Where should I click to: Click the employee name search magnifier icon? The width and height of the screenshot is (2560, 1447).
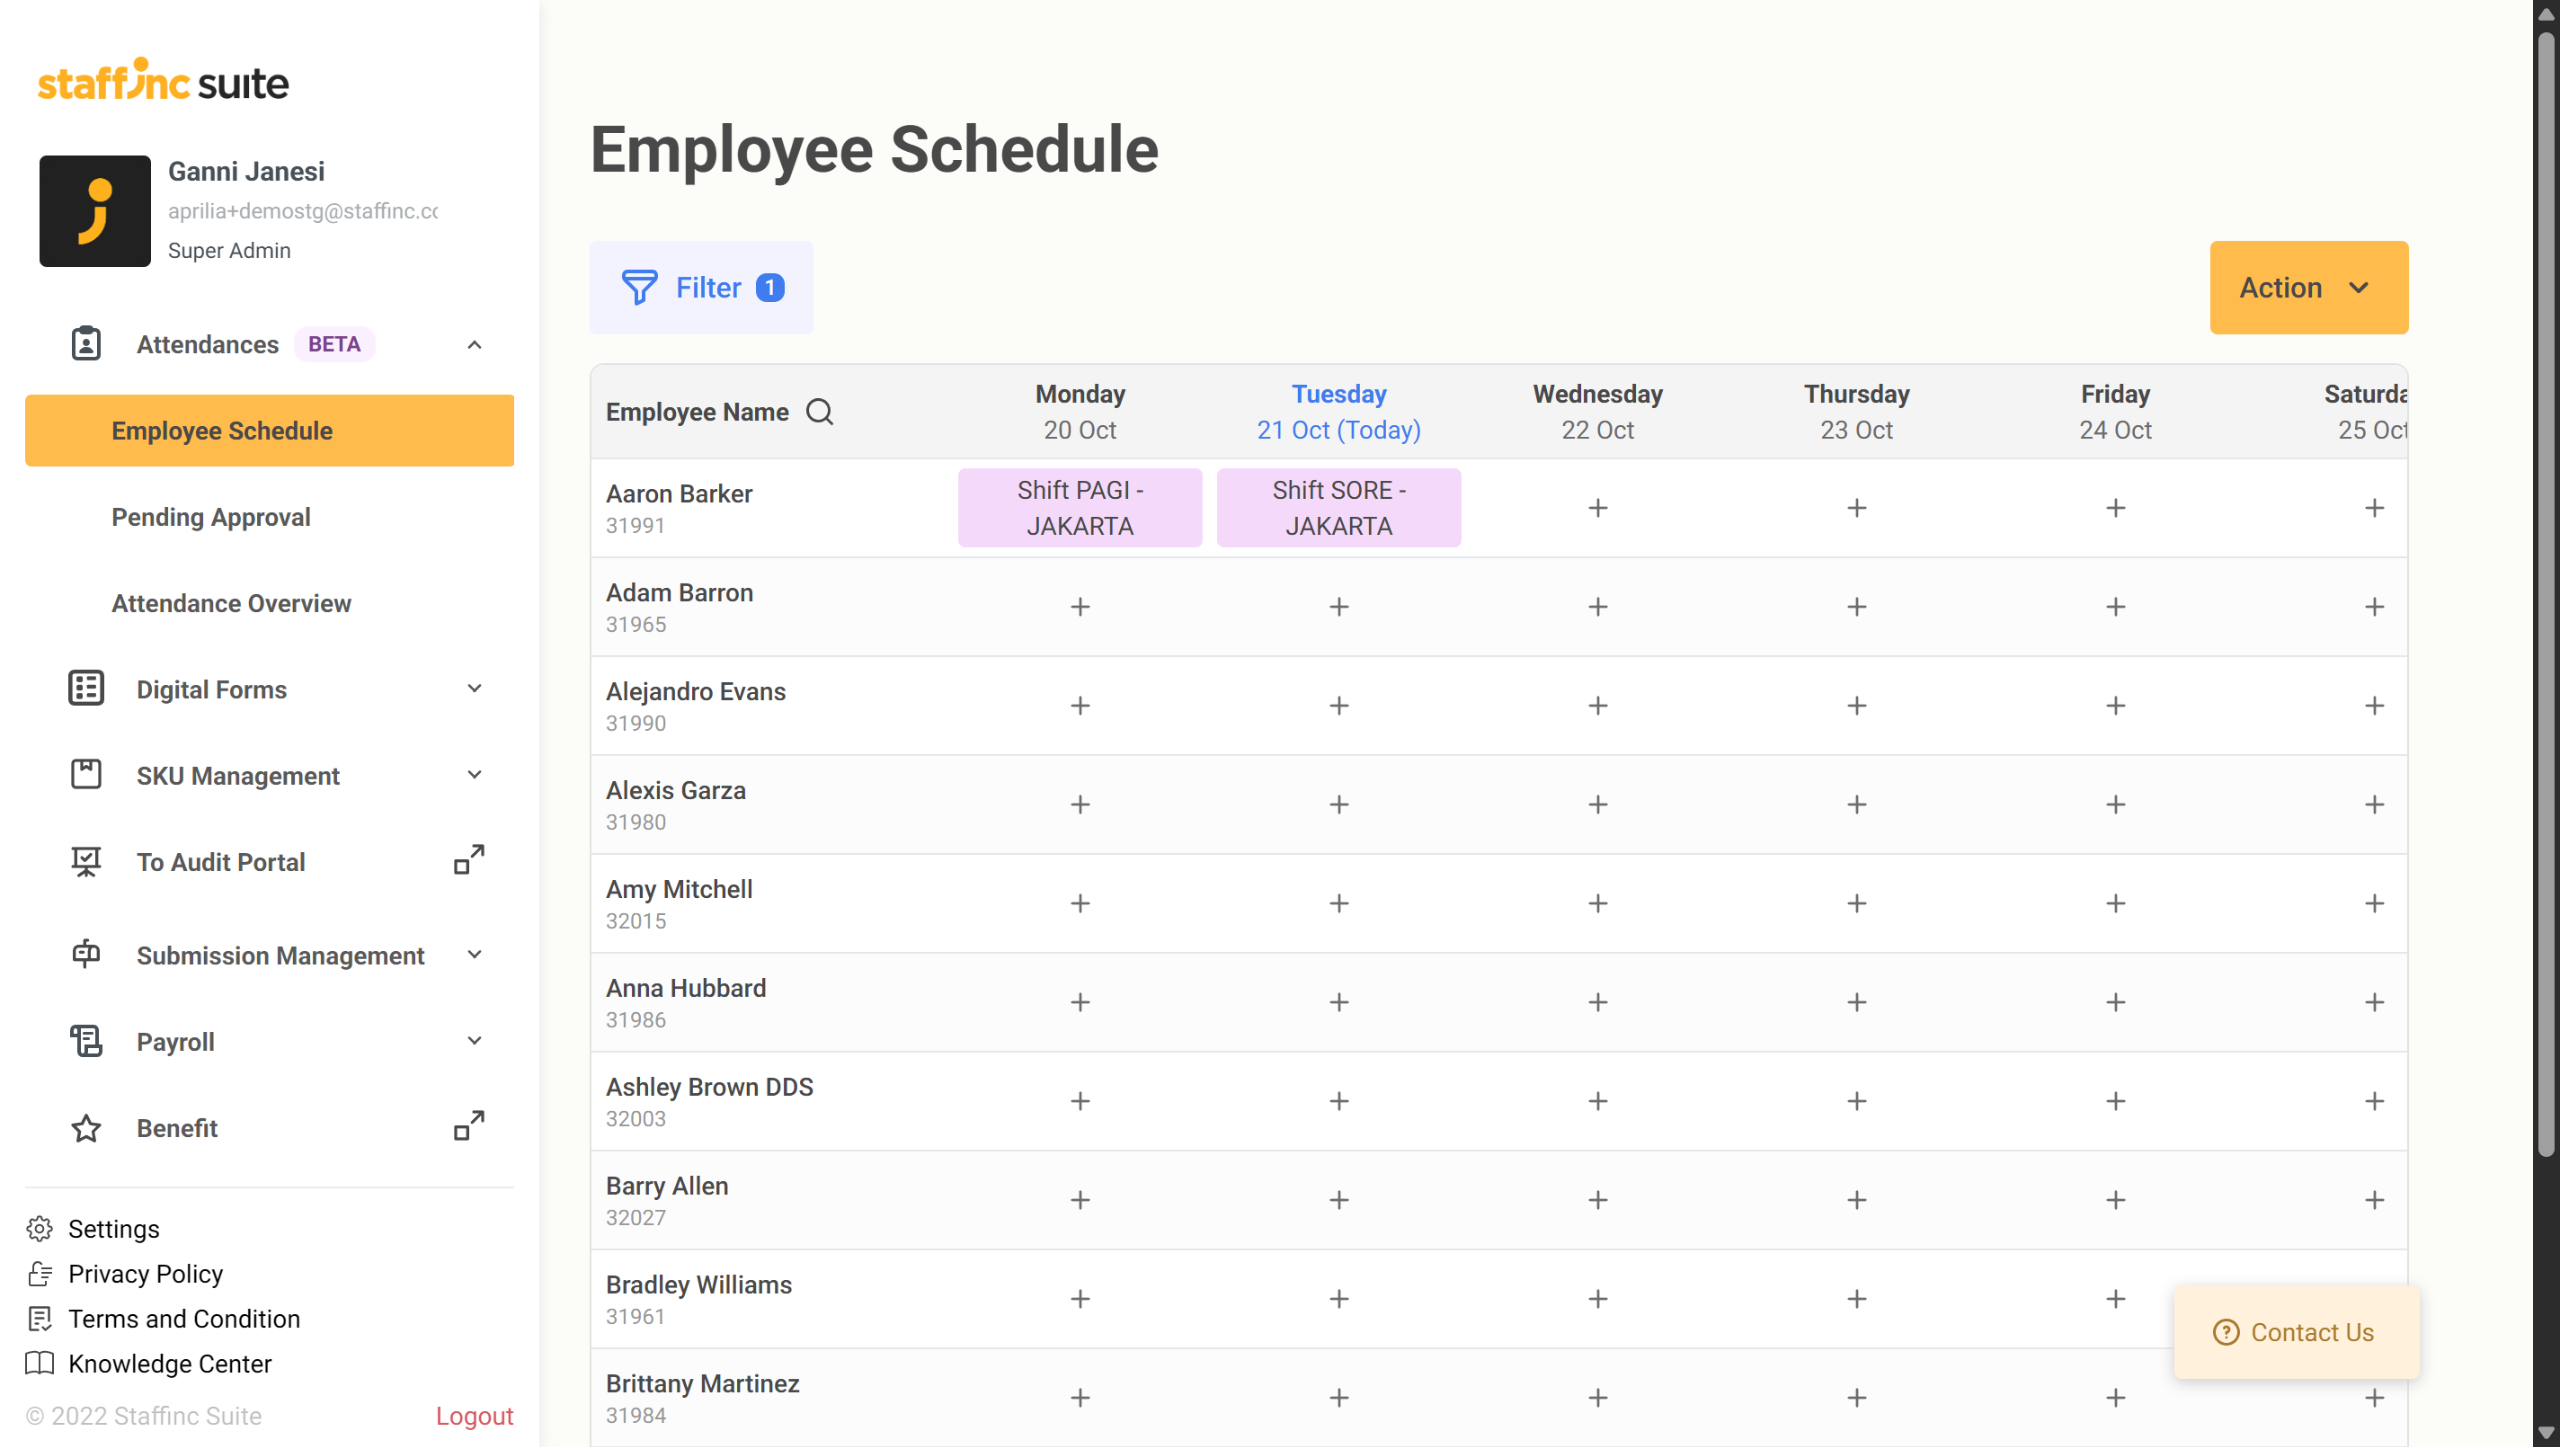[x=819, y=412]
